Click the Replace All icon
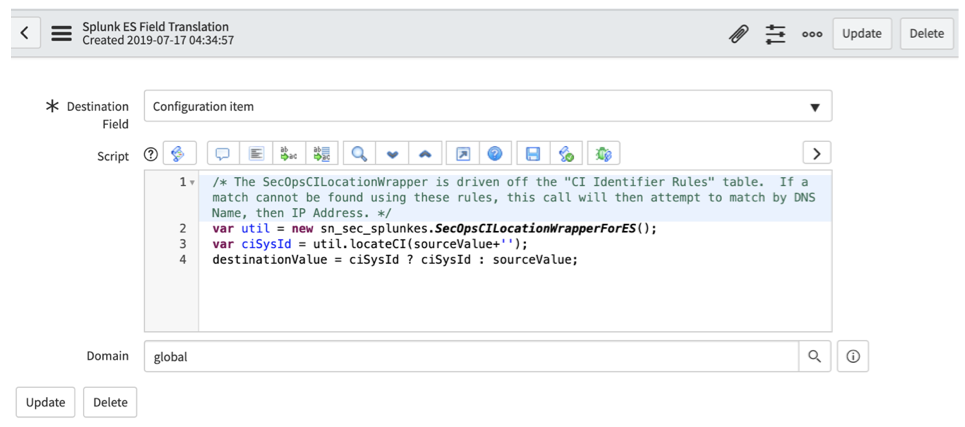 click(321, 154)
